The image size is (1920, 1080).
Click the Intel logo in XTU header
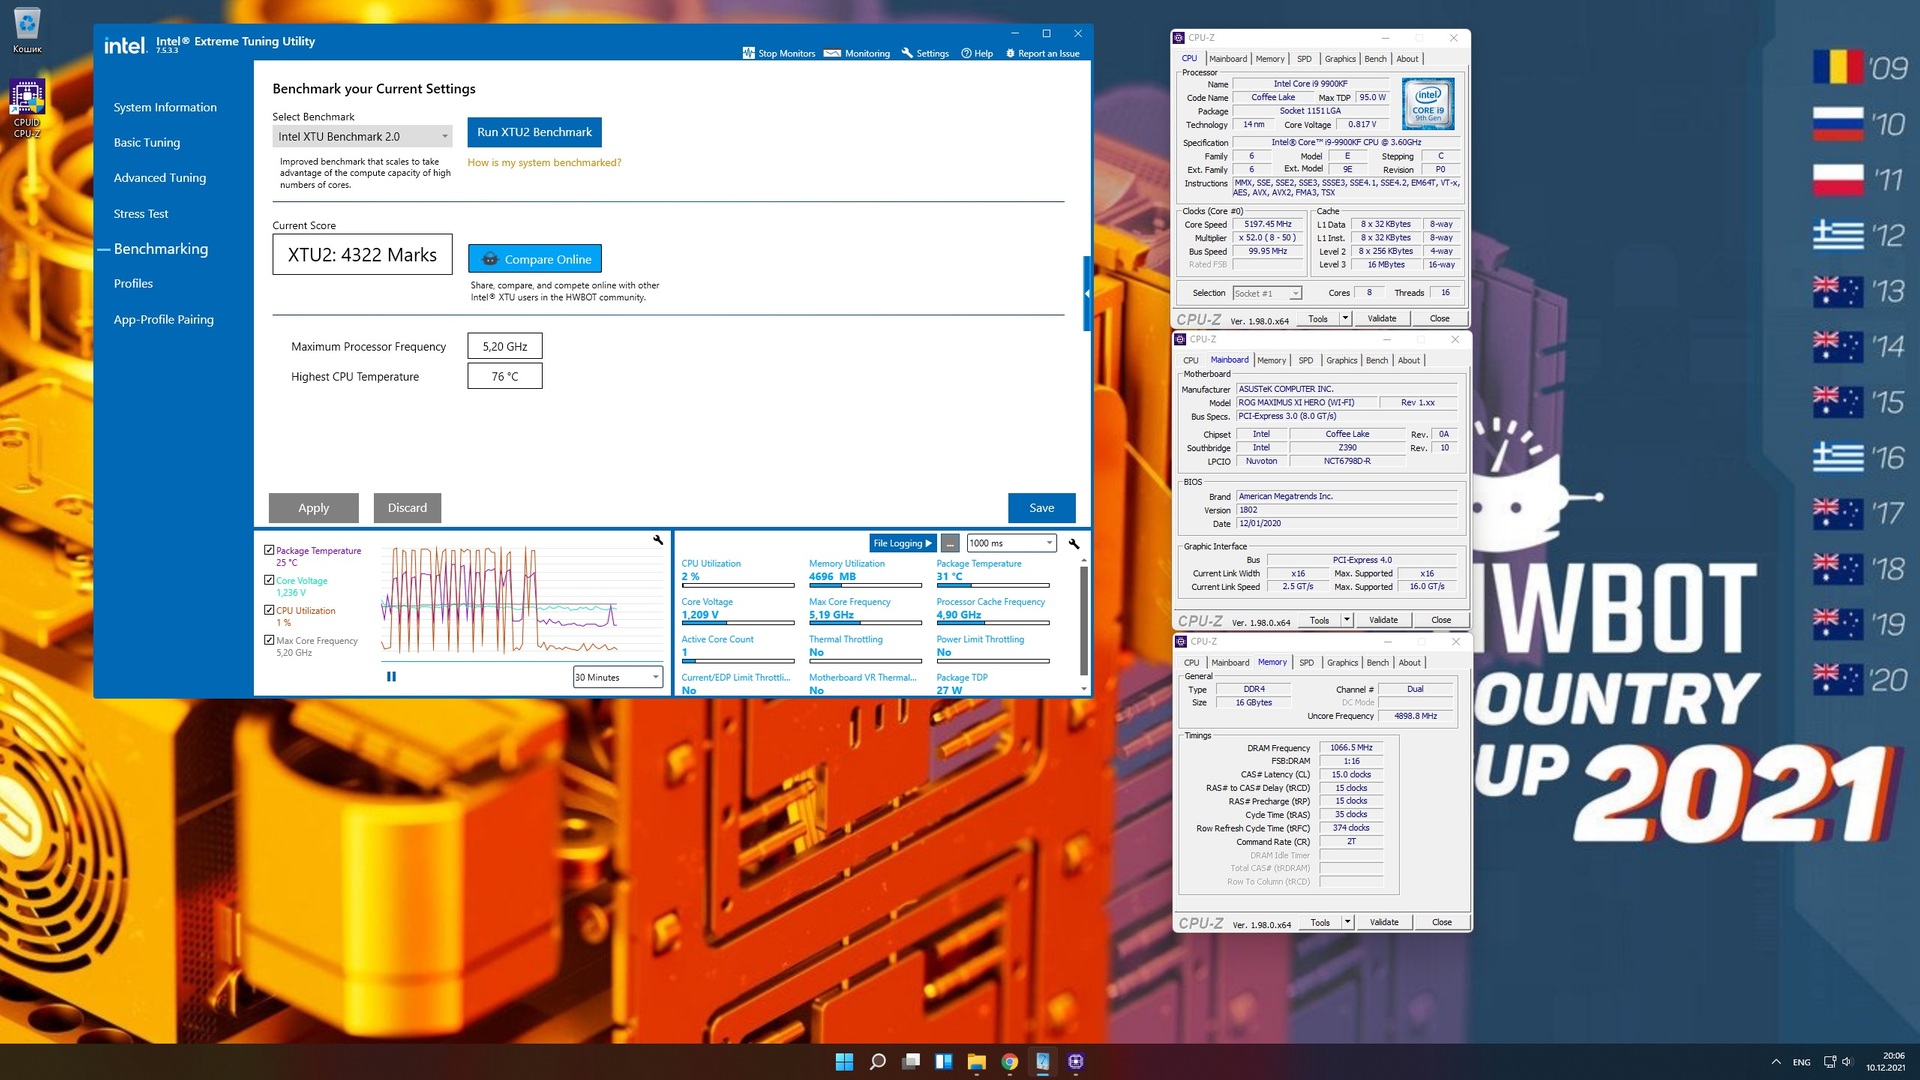pyautogui.click(x=125, y=46)
